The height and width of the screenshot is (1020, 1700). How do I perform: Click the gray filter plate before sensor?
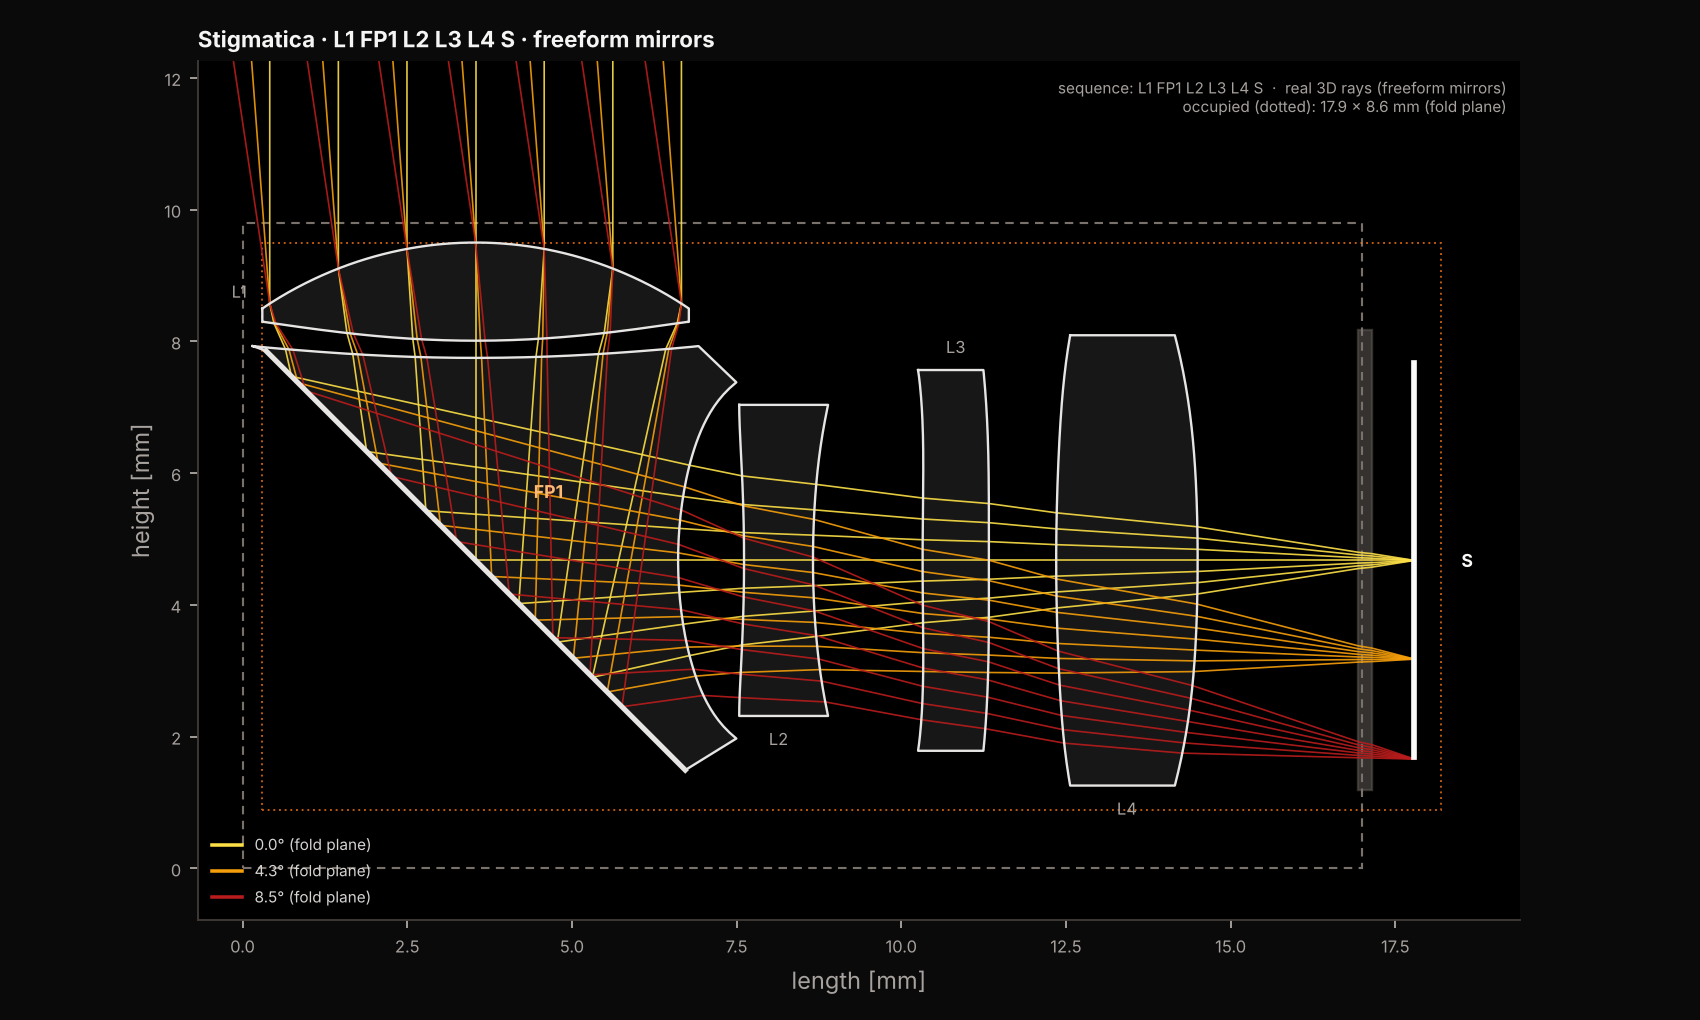pyautogui.click(x=1365, y=560)
